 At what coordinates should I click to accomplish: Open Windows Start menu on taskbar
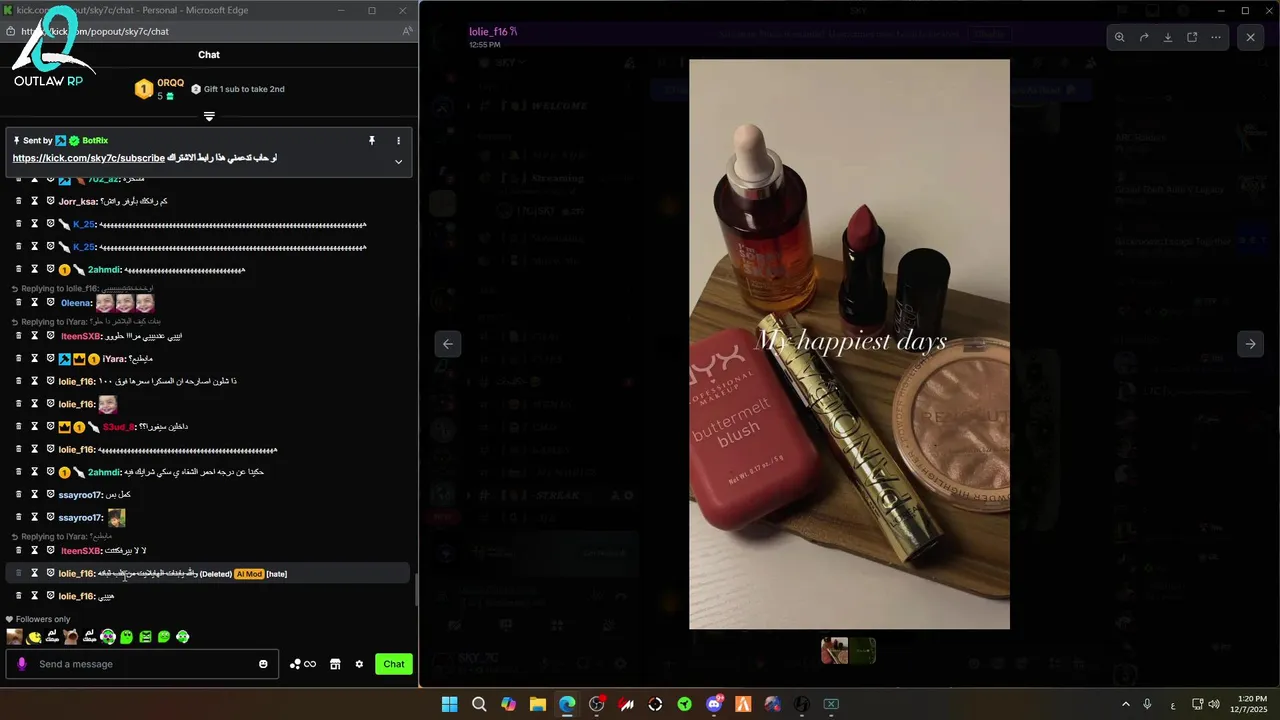tap(449, 704)
